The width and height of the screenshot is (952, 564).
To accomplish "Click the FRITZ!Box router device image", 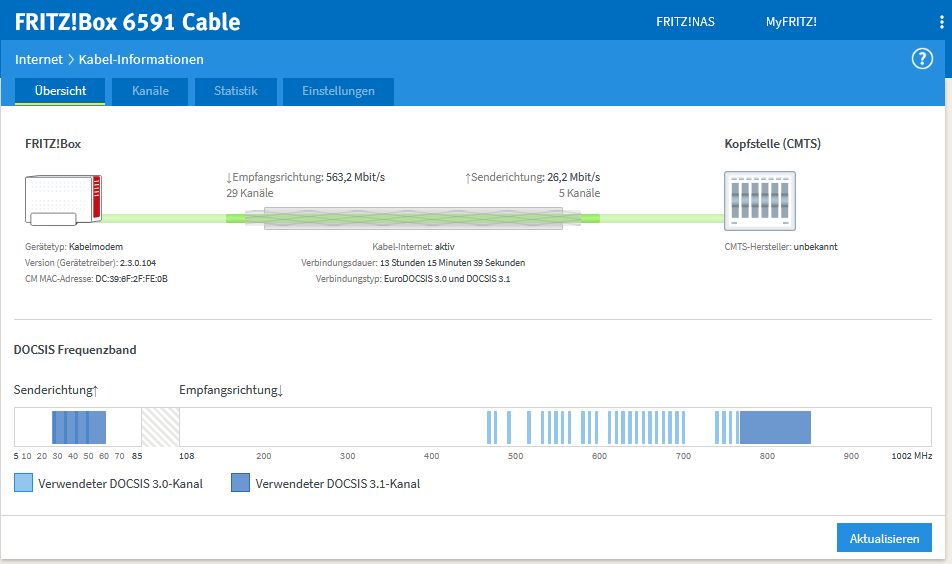I will pyautogui.click(x=63, y=200).
